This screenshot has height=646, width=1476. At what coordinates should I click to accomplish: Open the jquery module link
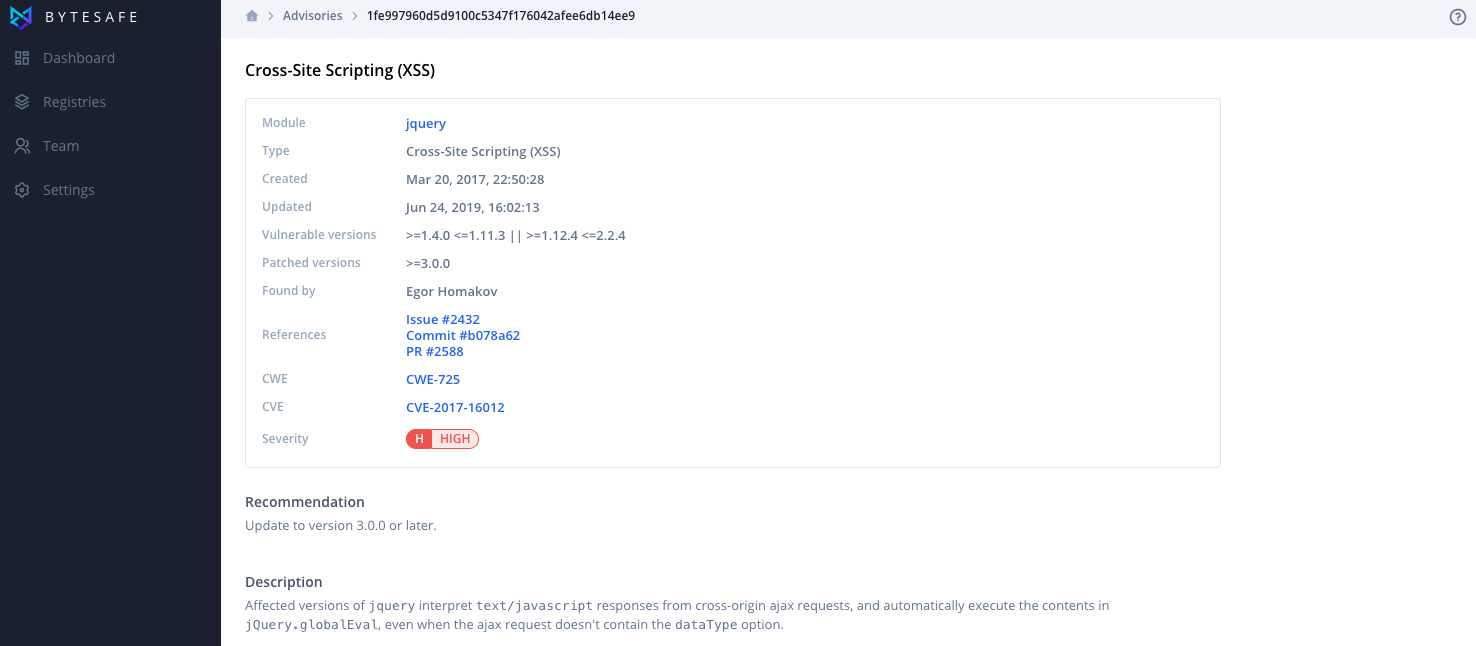coord(426,124)
